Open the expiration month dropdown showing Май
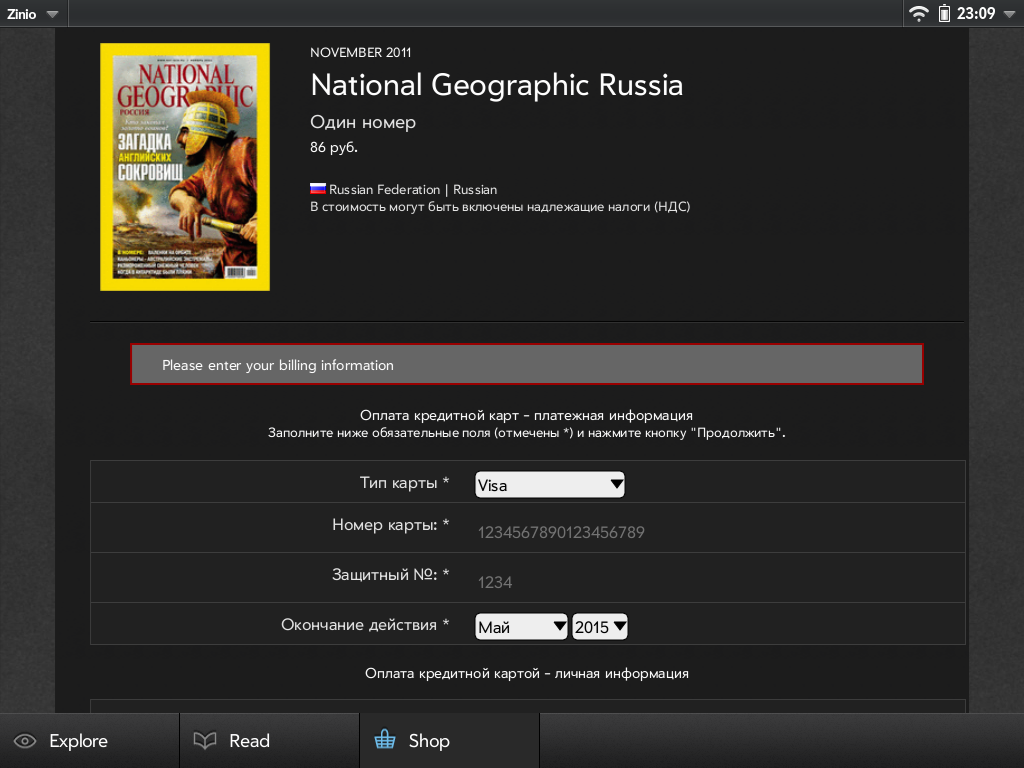1024x768 pixels. point(521,627)
